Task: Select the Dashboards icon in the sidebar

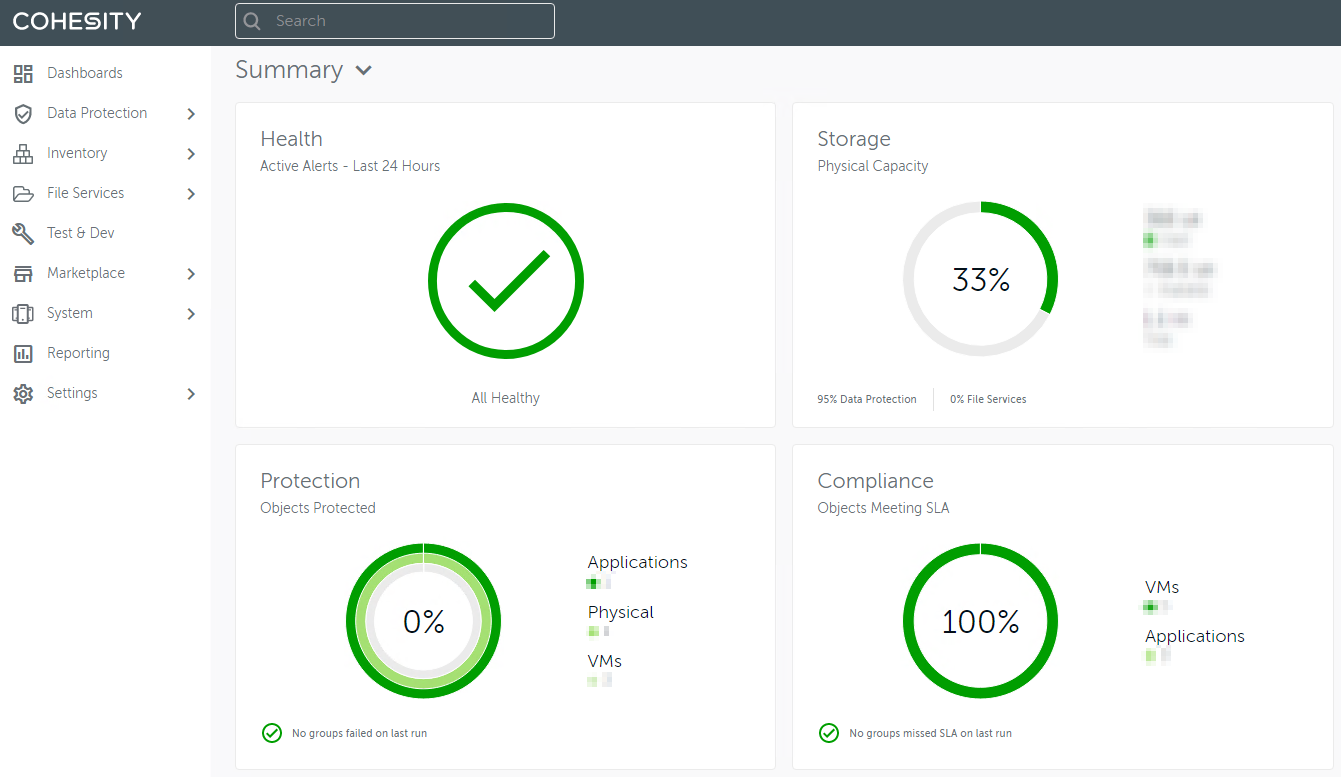Action: pos(22,73)
